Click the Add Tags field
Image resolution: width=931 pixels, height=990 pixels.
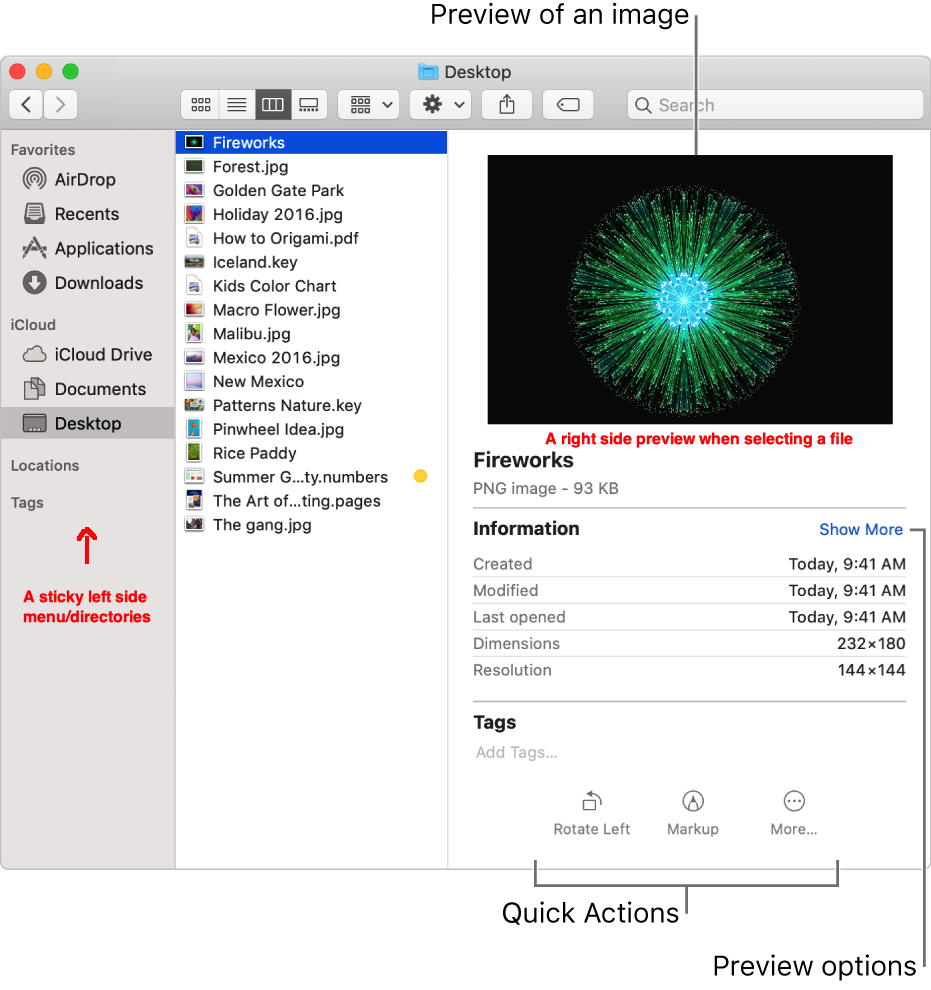[x=516, y=752]
